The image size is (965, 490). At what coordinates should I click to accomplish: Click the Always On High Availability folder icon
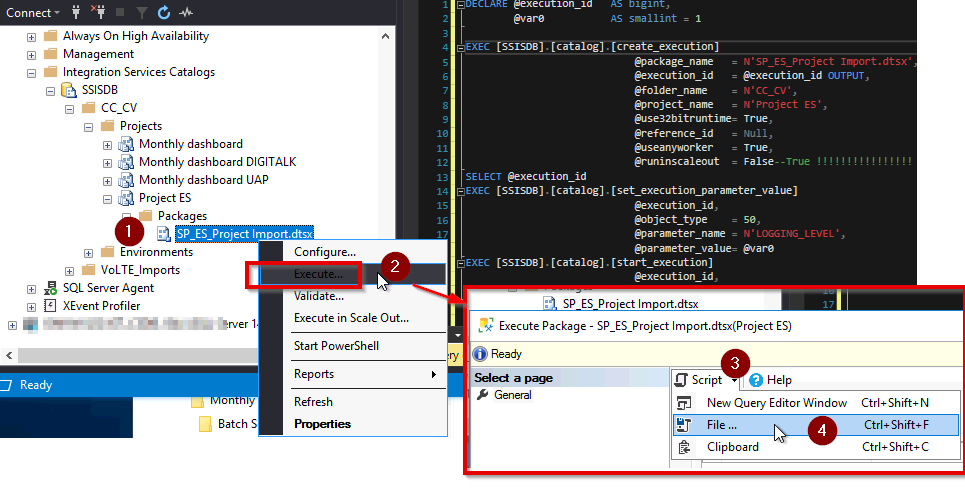pyautogui.click(x=50, y=36)
